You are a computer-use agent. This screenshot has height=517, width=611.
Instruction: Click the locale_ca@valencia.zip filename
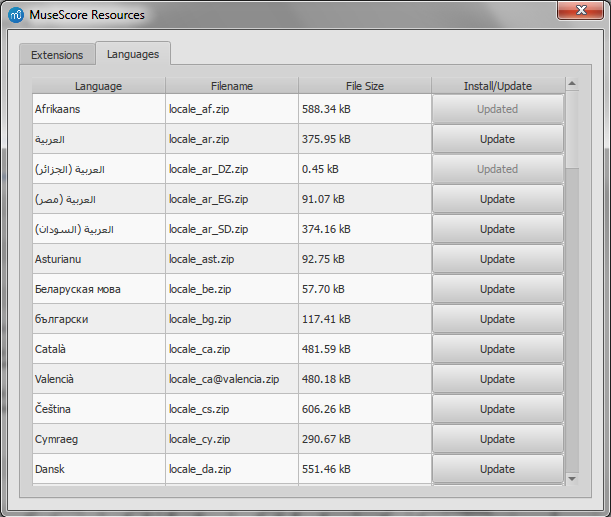[224, 379]
